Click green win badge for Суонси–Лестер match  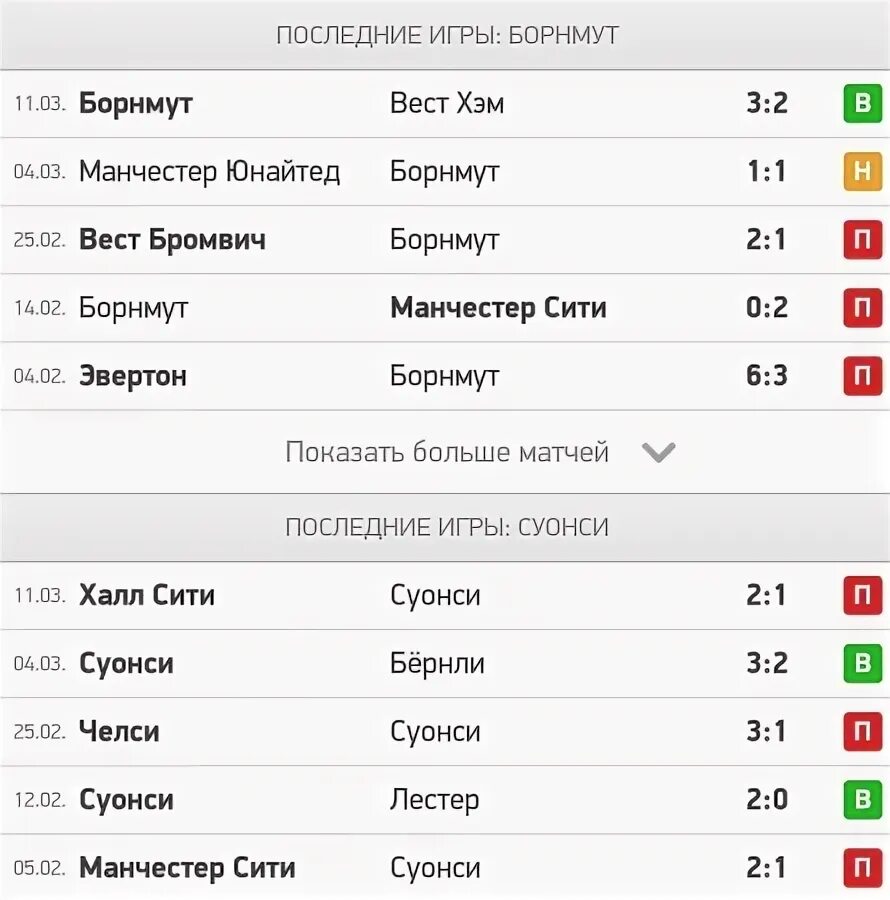coord(862,800)
